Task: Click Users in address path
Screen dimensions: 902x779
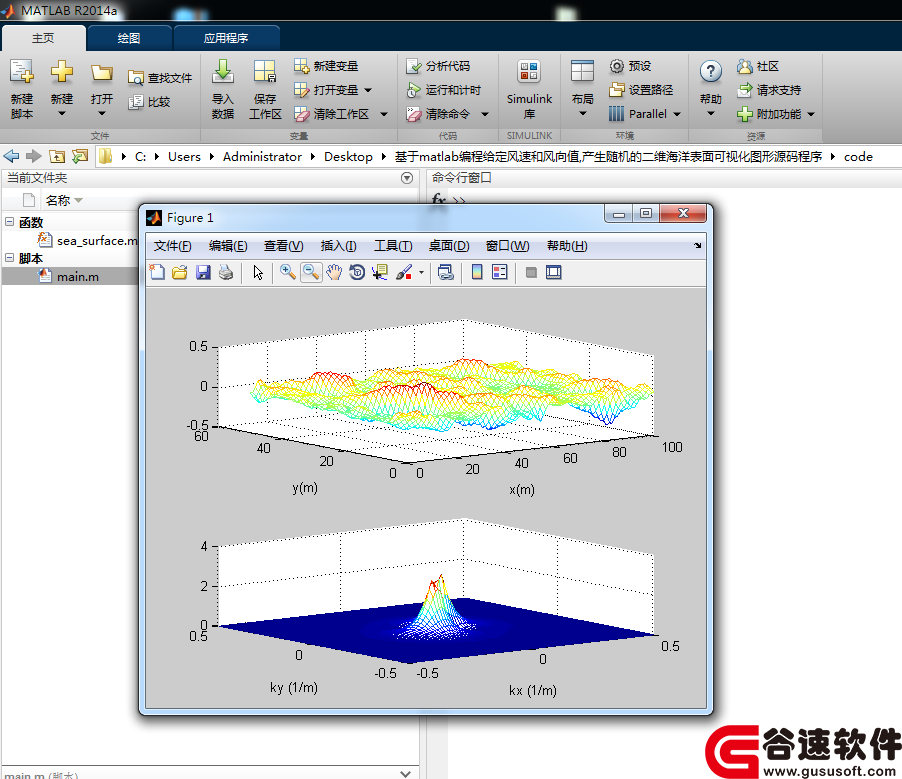Action: click(184, 156)
